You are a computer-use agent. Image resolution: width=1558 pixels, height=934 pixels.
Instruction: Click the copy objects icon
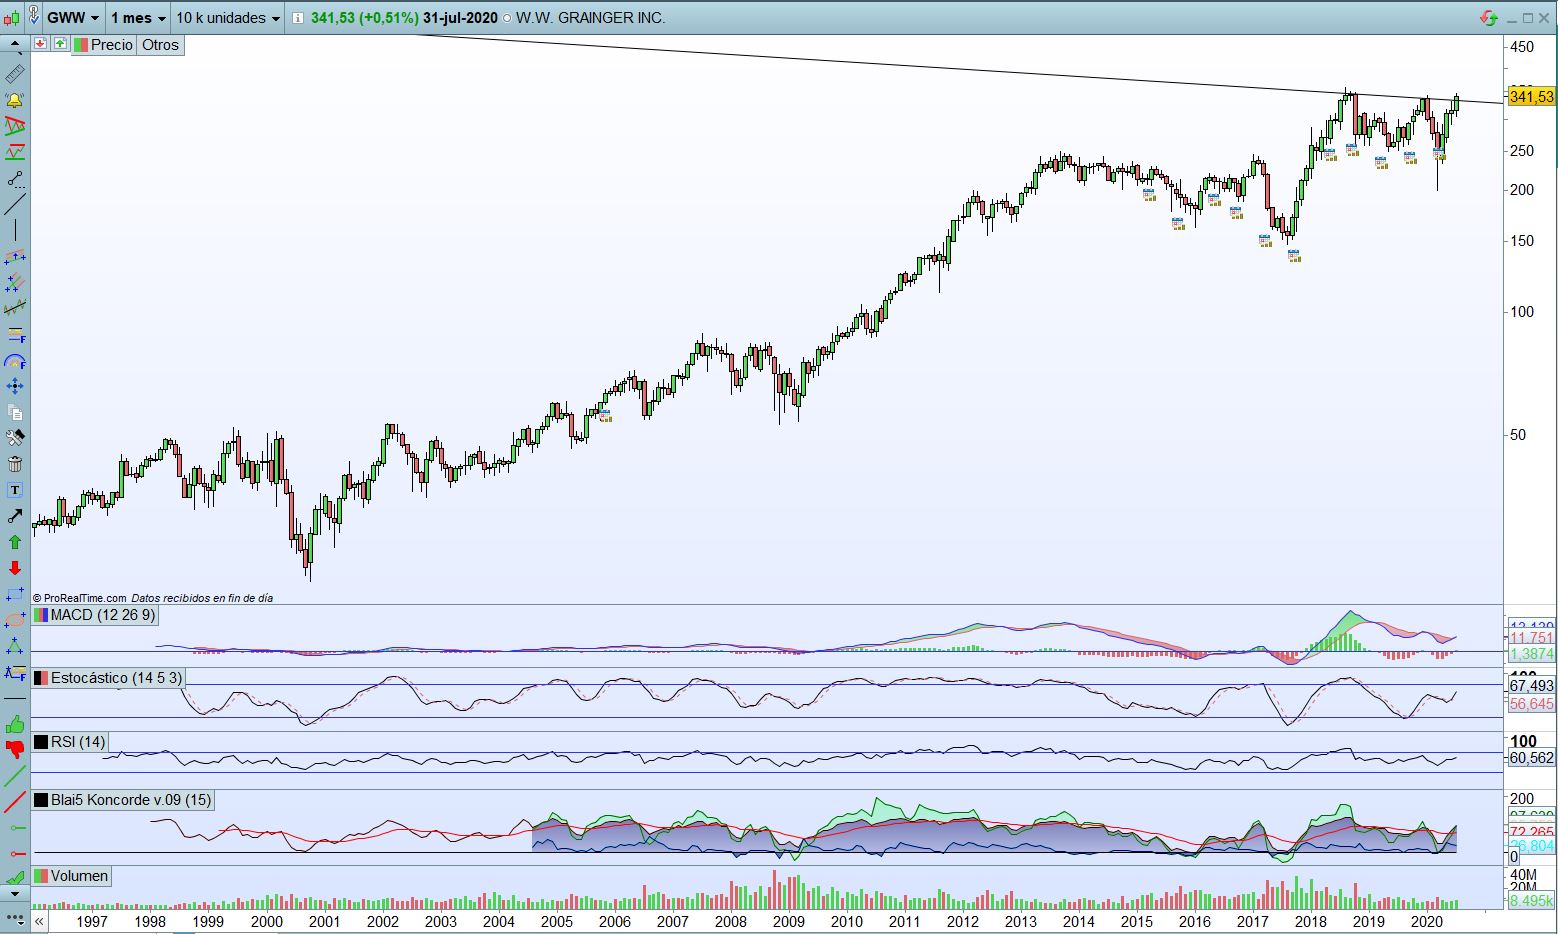click(x=15, y=412)
